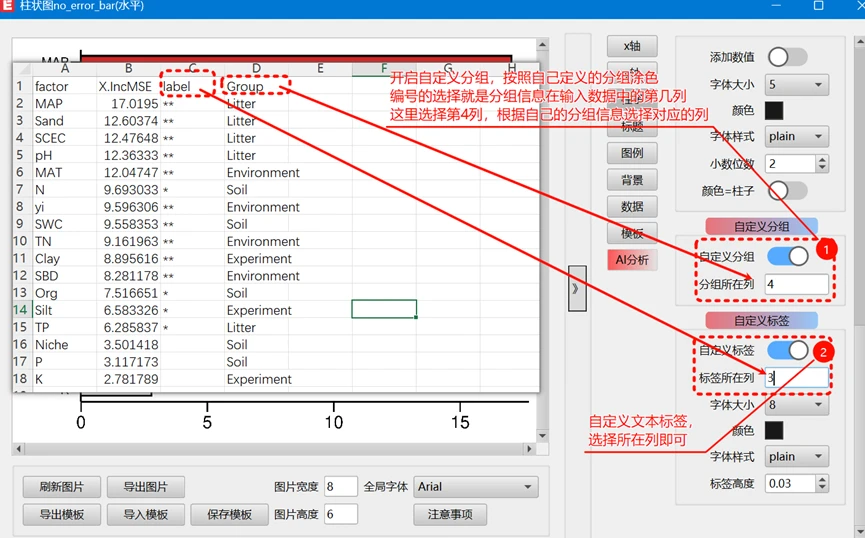Open the 全局字体 Arial dropdown
The height and width of the screenshot is (538, 865).
[476, 487]
